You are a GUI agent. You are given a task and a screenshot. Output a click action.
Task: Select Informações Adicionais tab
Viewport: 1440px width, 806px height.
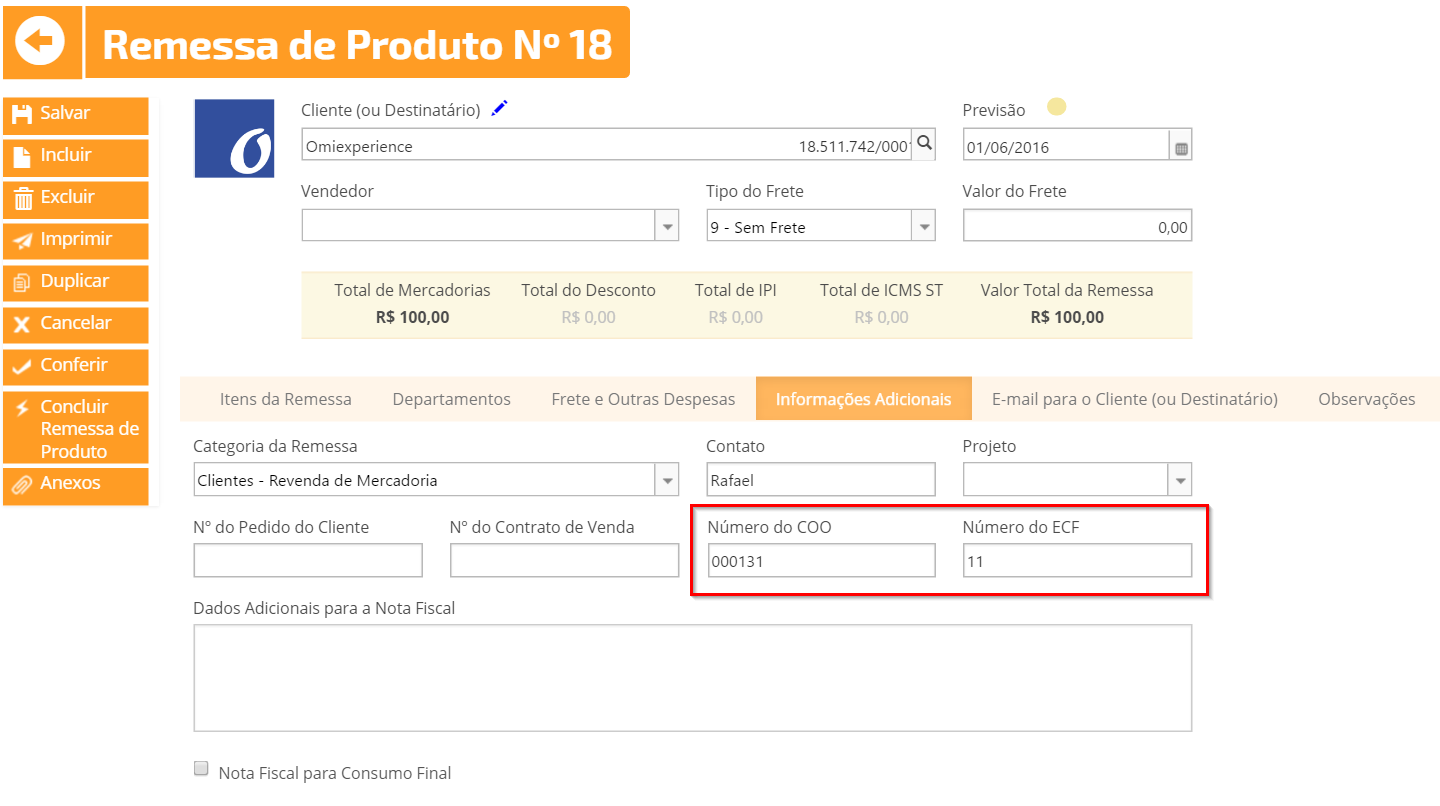864,399
